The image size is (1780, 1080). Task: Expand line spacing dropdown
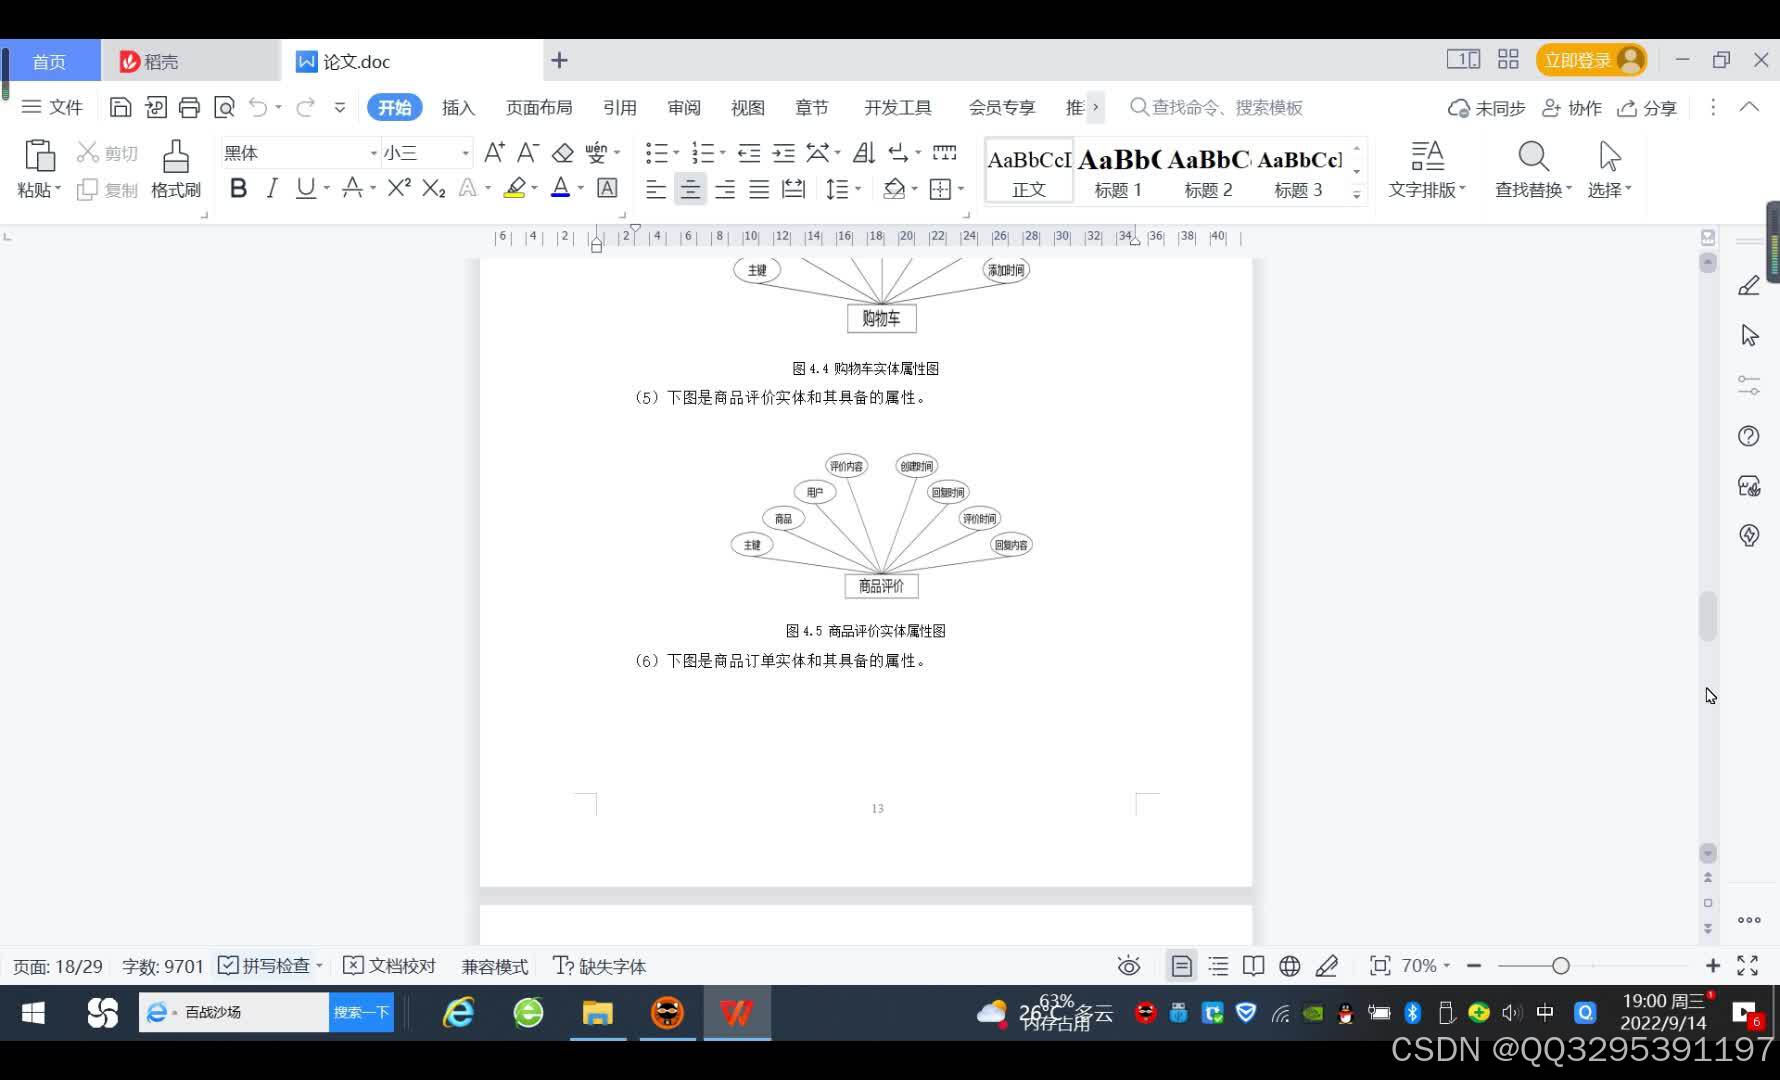coord(858,188)
